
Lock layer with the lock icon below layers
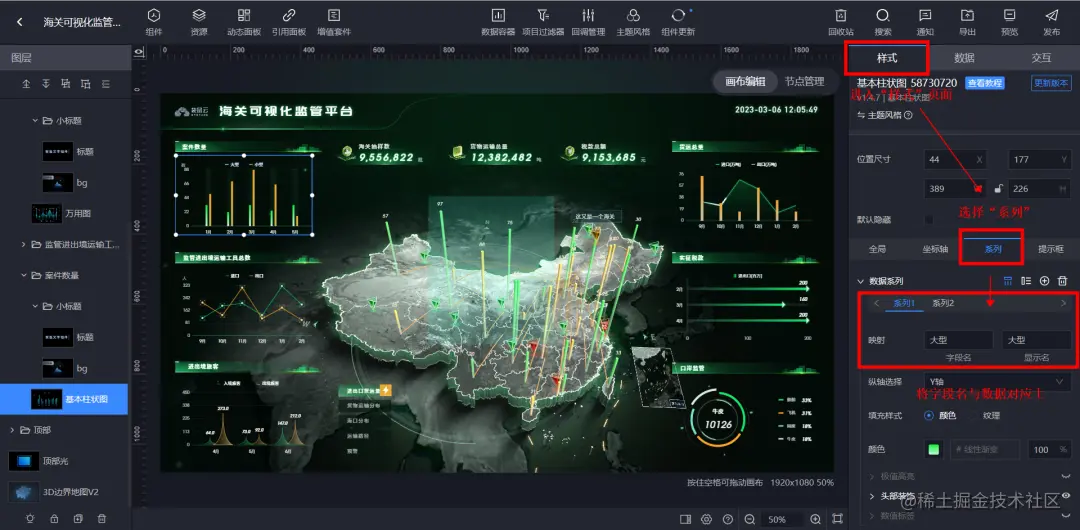coord(54,518)
